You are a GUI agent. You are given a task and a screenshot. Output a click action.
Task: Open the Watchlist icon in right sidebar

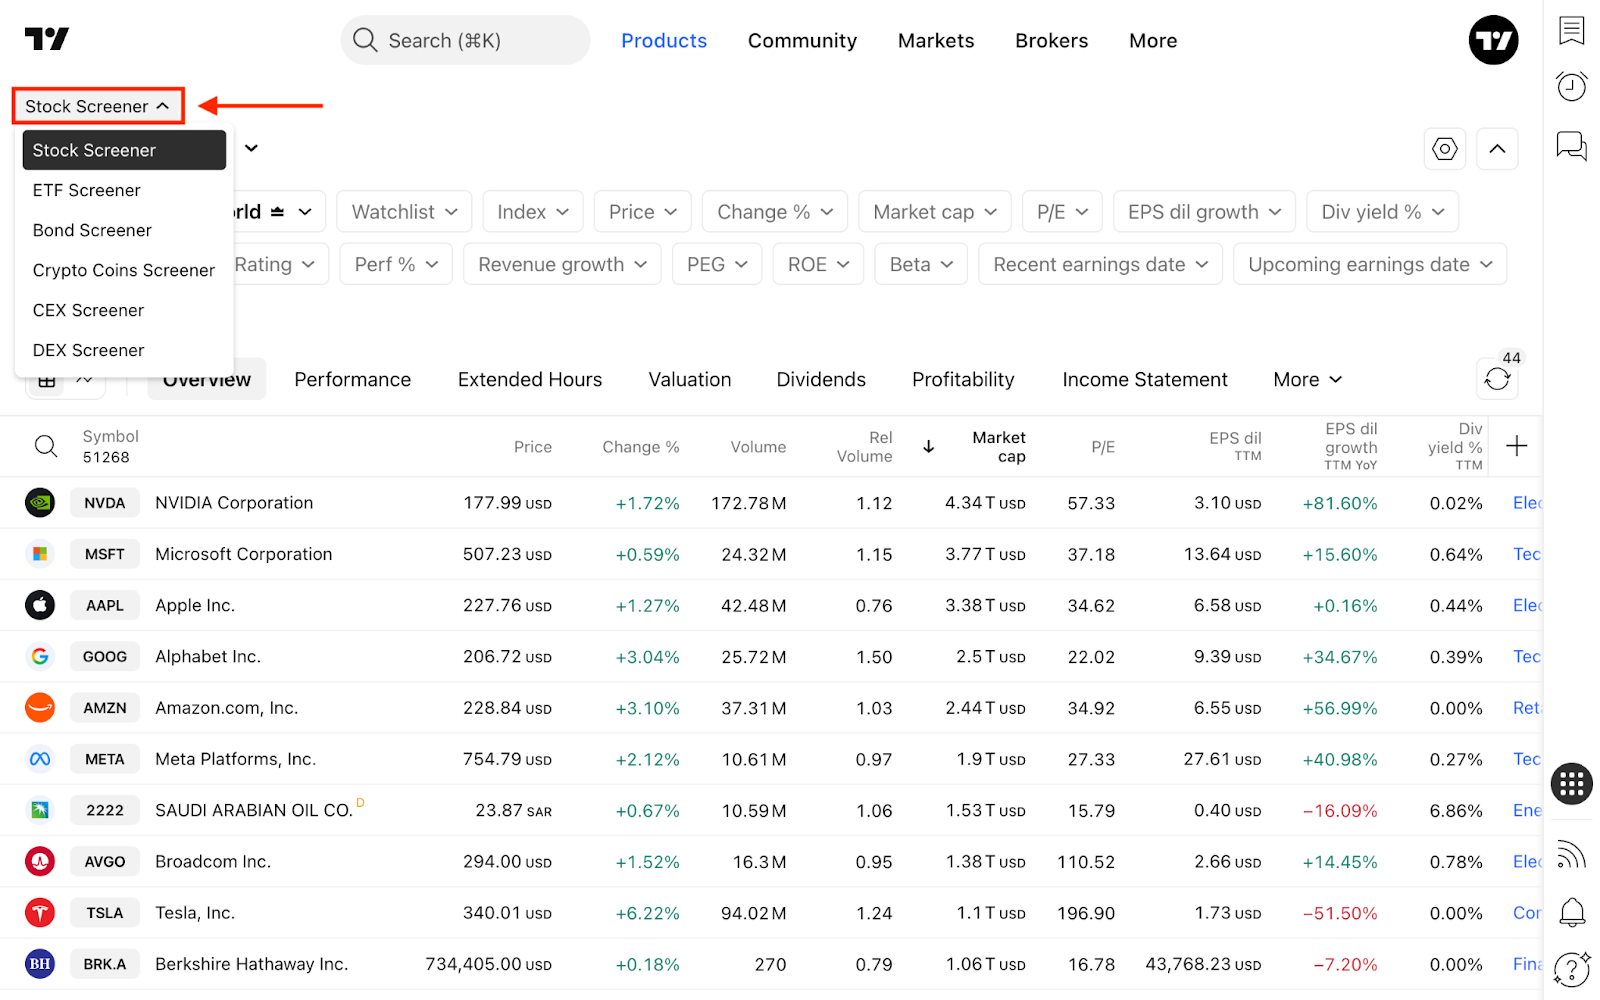(x=1571, y=31)
